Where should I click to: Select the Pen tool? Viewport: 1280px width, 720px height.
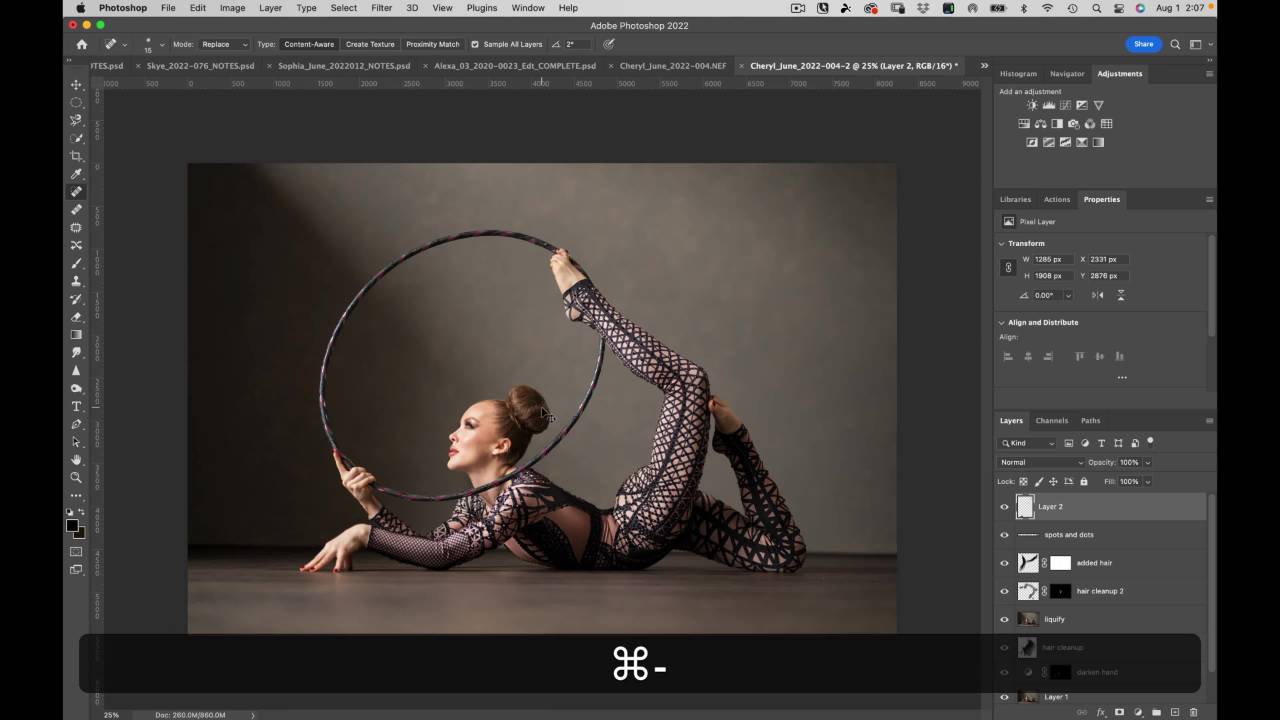[x=76, y=424]
